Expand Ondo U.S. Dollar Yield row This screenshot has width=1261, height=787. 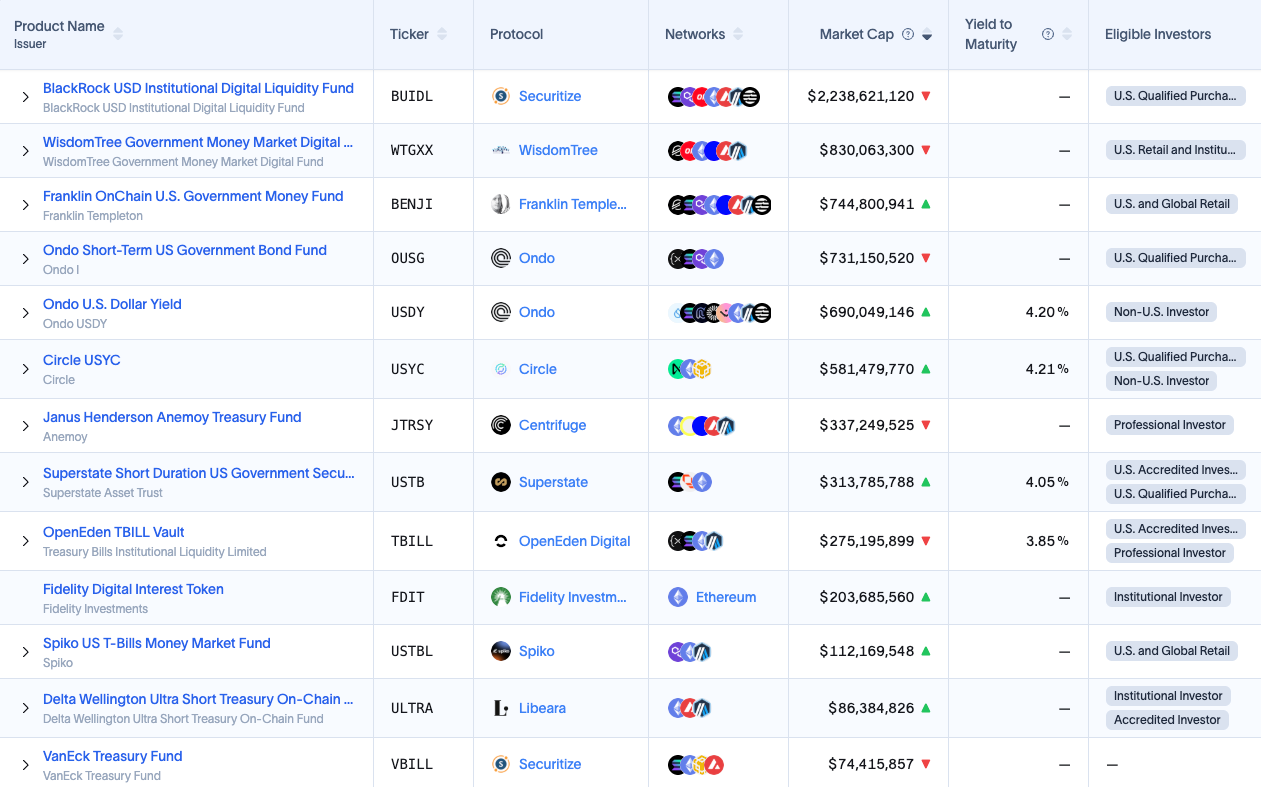click(x=26, y=313)
